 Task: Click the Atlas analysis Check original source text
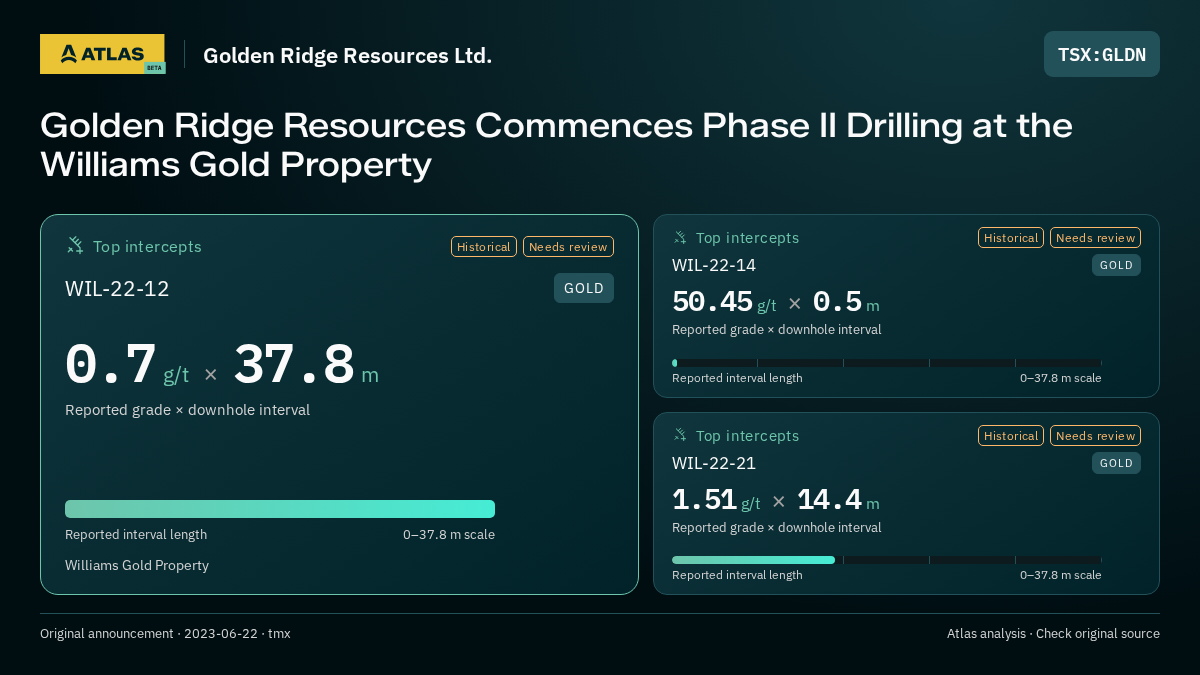(1053, 633)
